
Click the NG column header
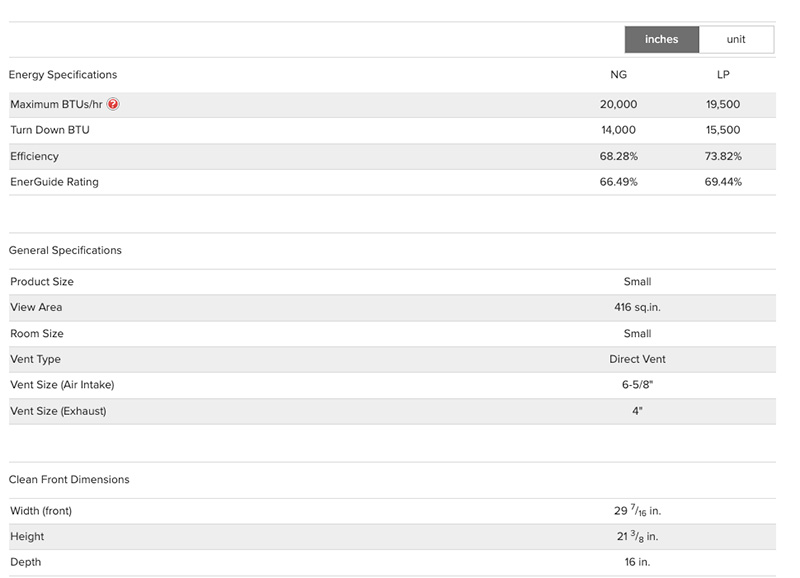tap(618, 75)
